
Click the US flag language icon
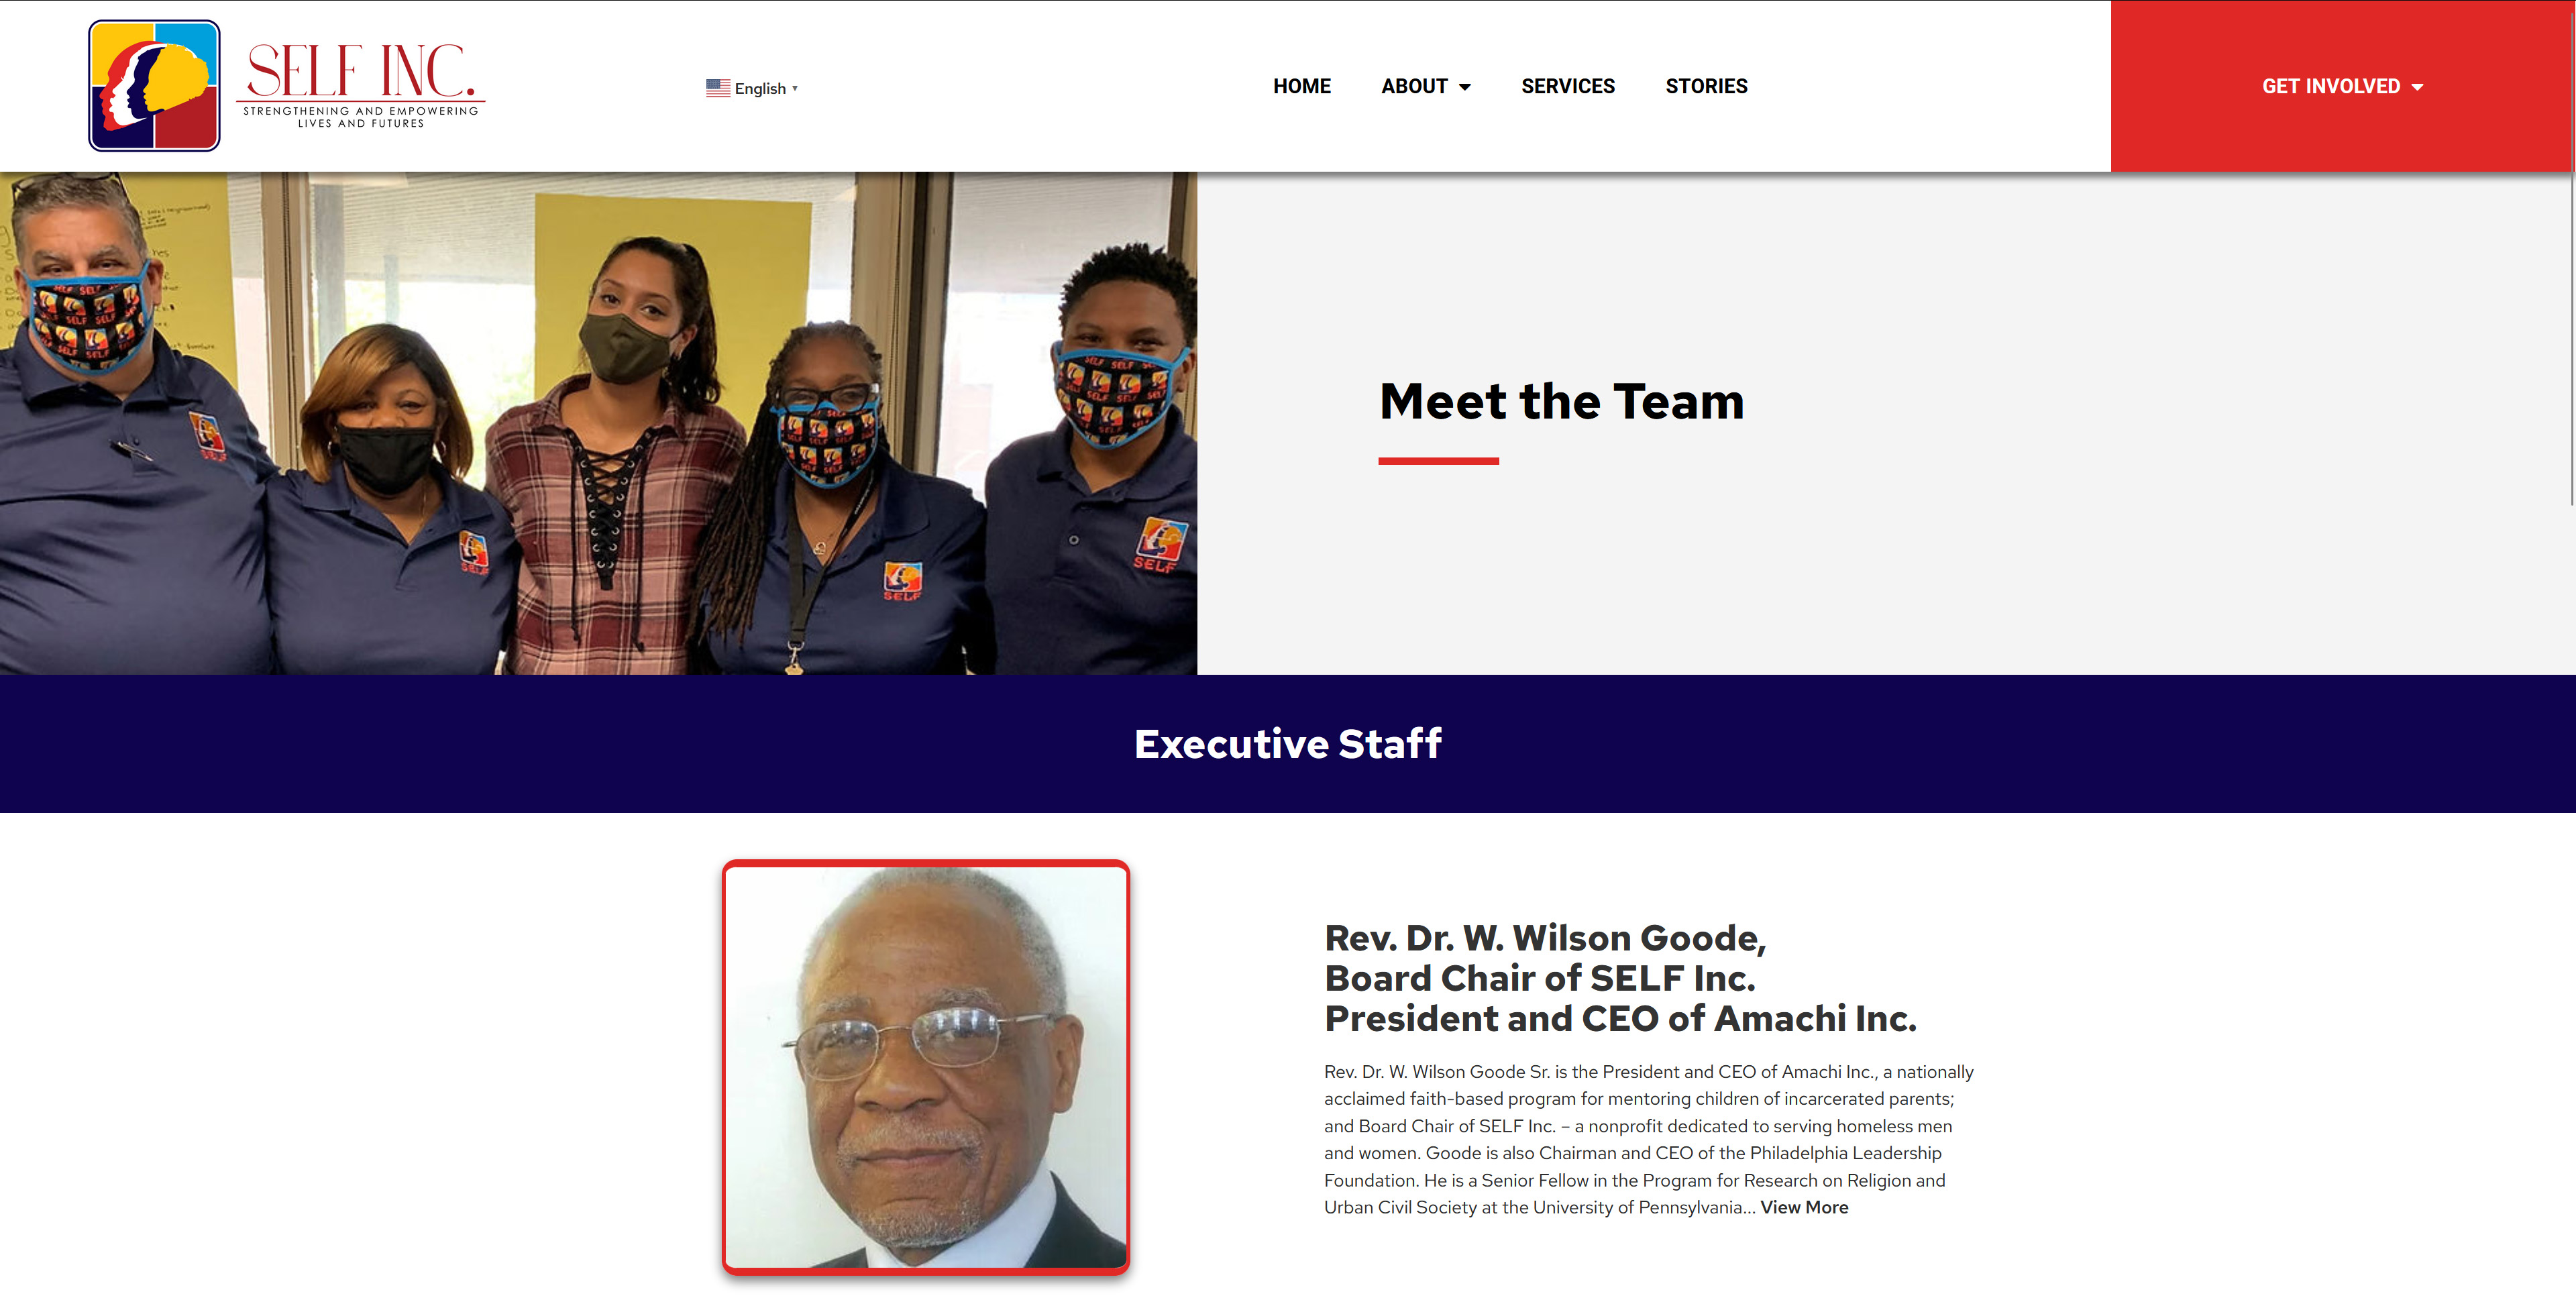(x=718, y=88)
